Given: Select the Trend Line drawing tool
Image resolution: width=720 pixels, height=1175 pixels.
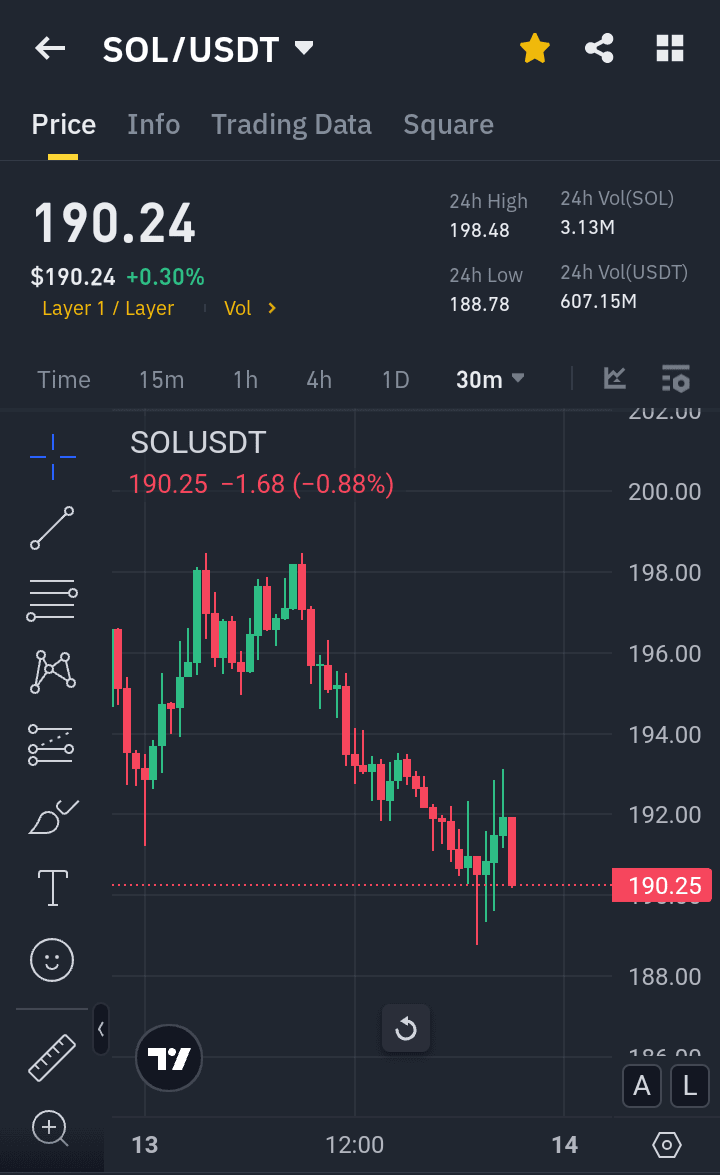Looking at the screenshot, I should pyautogui.click(x=52, y=528).
